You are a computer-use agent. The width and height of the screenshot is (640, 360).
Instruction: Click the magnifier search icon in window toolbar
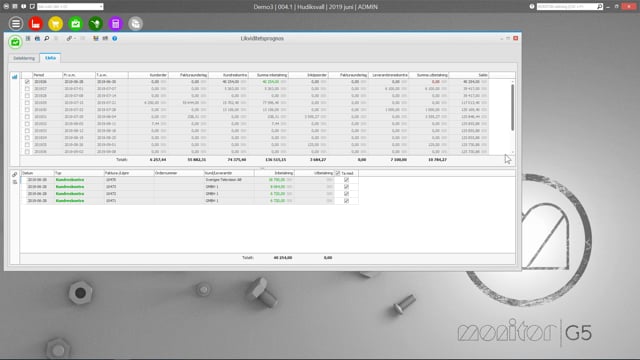(47, 38)
